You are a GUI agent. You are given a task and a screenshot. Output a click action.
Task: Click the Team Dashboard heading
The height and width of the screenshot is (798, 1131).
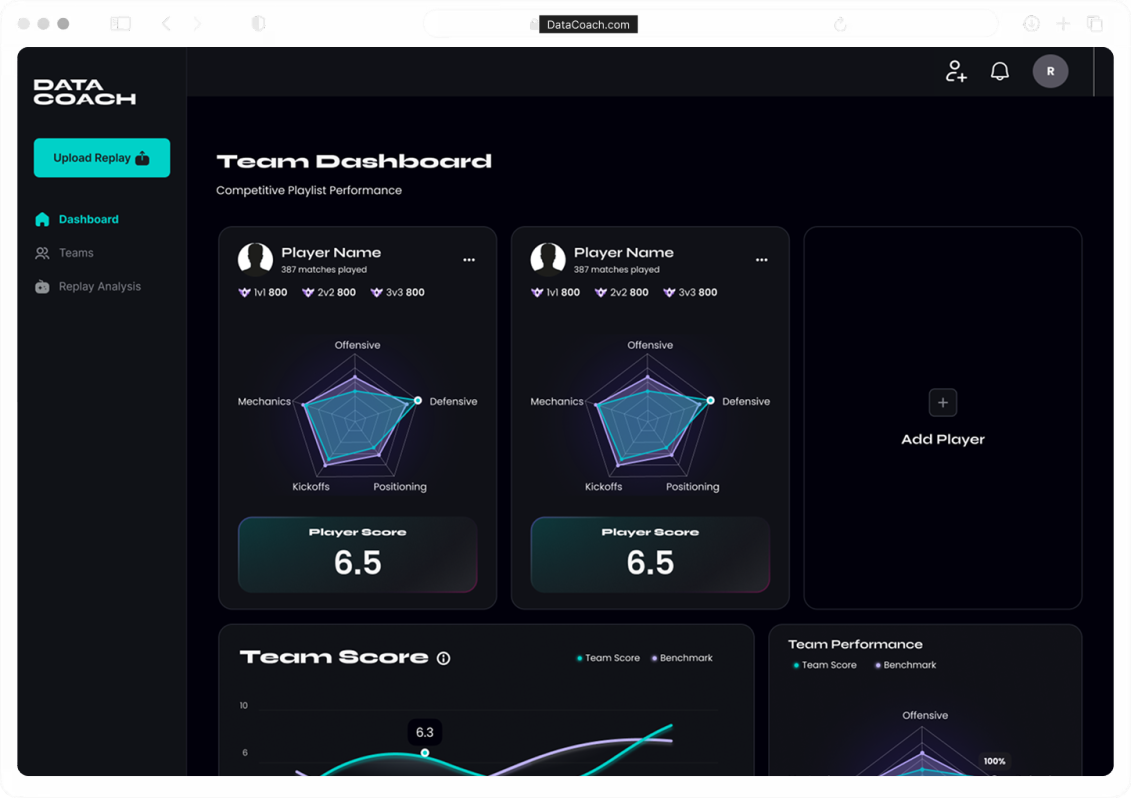tap(354, 161)
